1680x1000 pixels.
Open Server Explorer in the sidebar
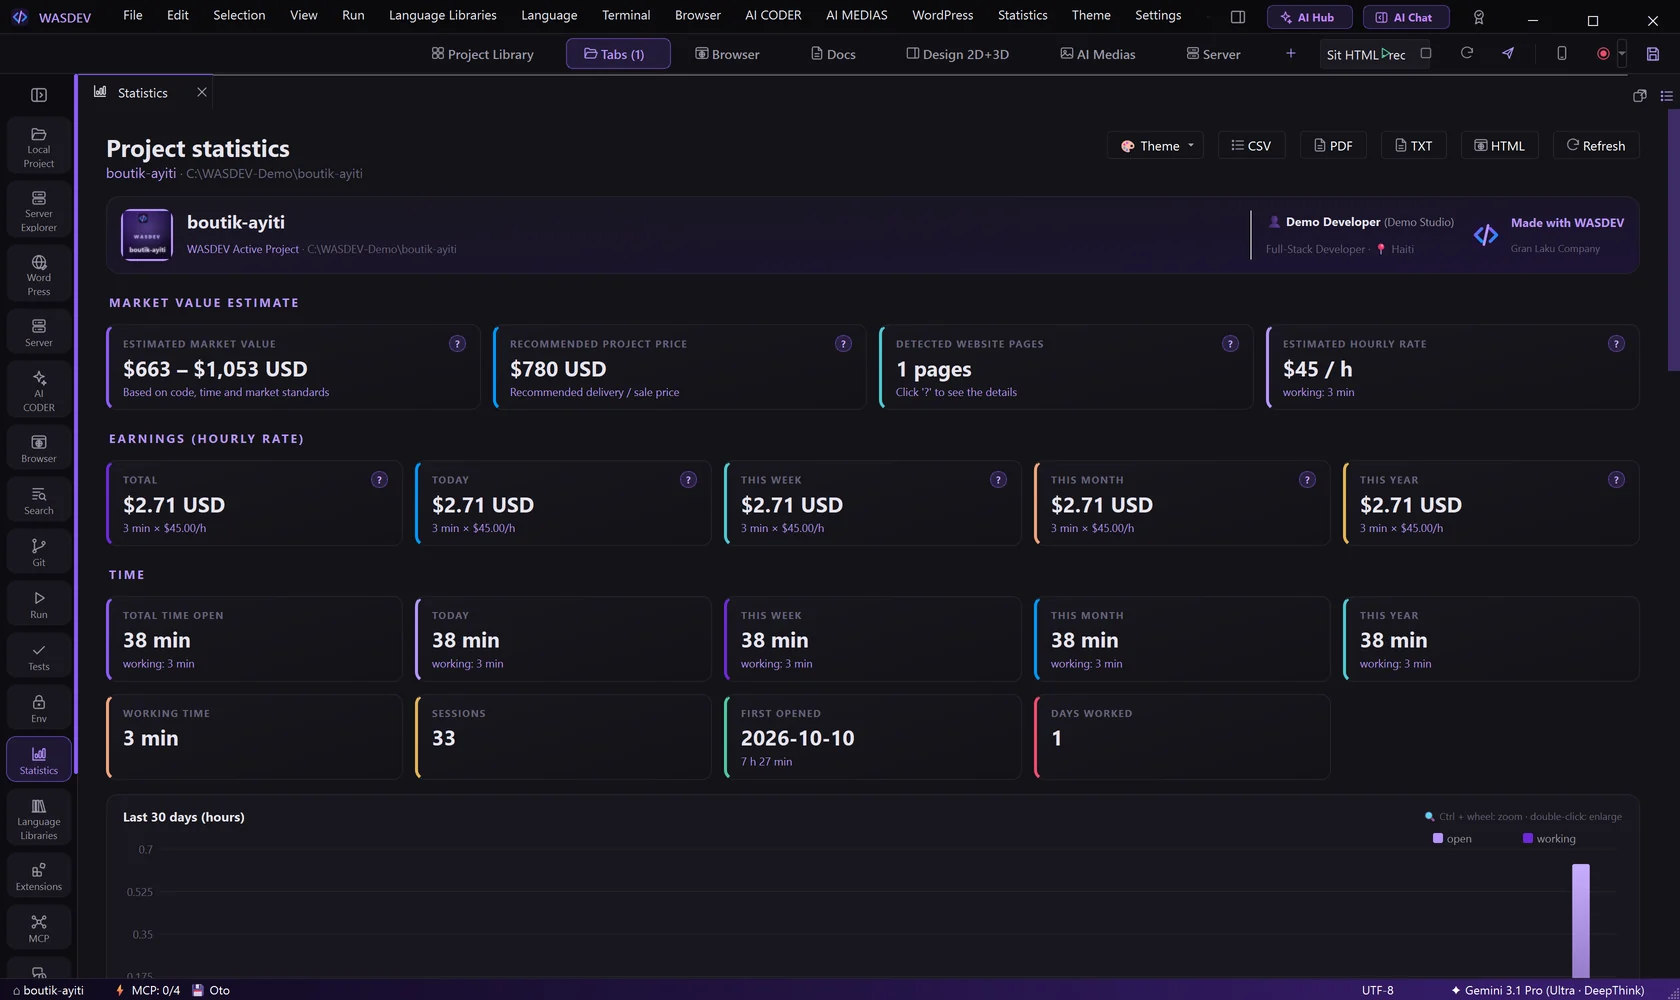click(x=39, y=211)
